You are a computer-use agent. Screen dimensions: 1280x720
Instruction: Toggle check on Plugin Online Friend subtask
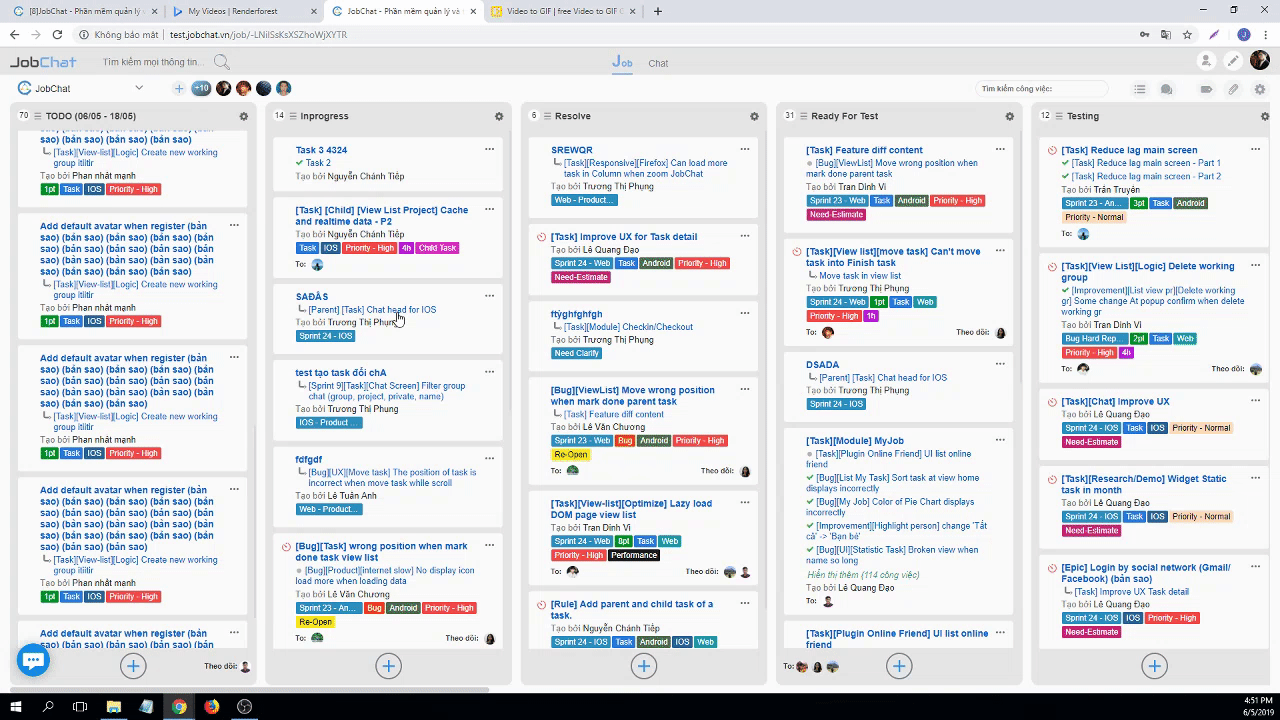810,454
